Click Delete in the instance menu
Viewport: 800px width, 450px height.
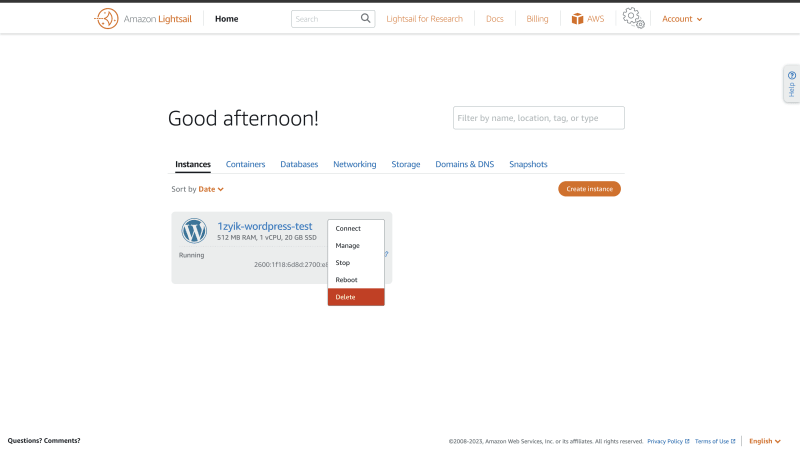(x=356, y=297)
